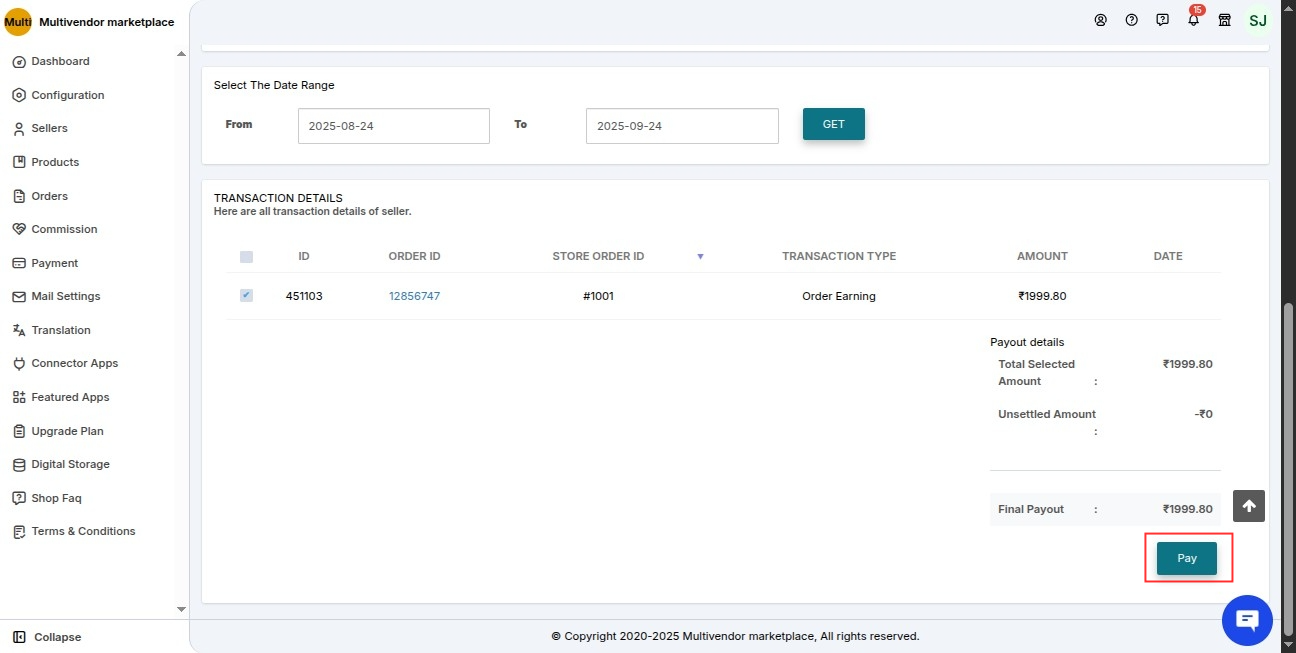The height and width of the screenshot is (653, 1296).
Task: Click the Sellers person icon
Action: point(19,129)
